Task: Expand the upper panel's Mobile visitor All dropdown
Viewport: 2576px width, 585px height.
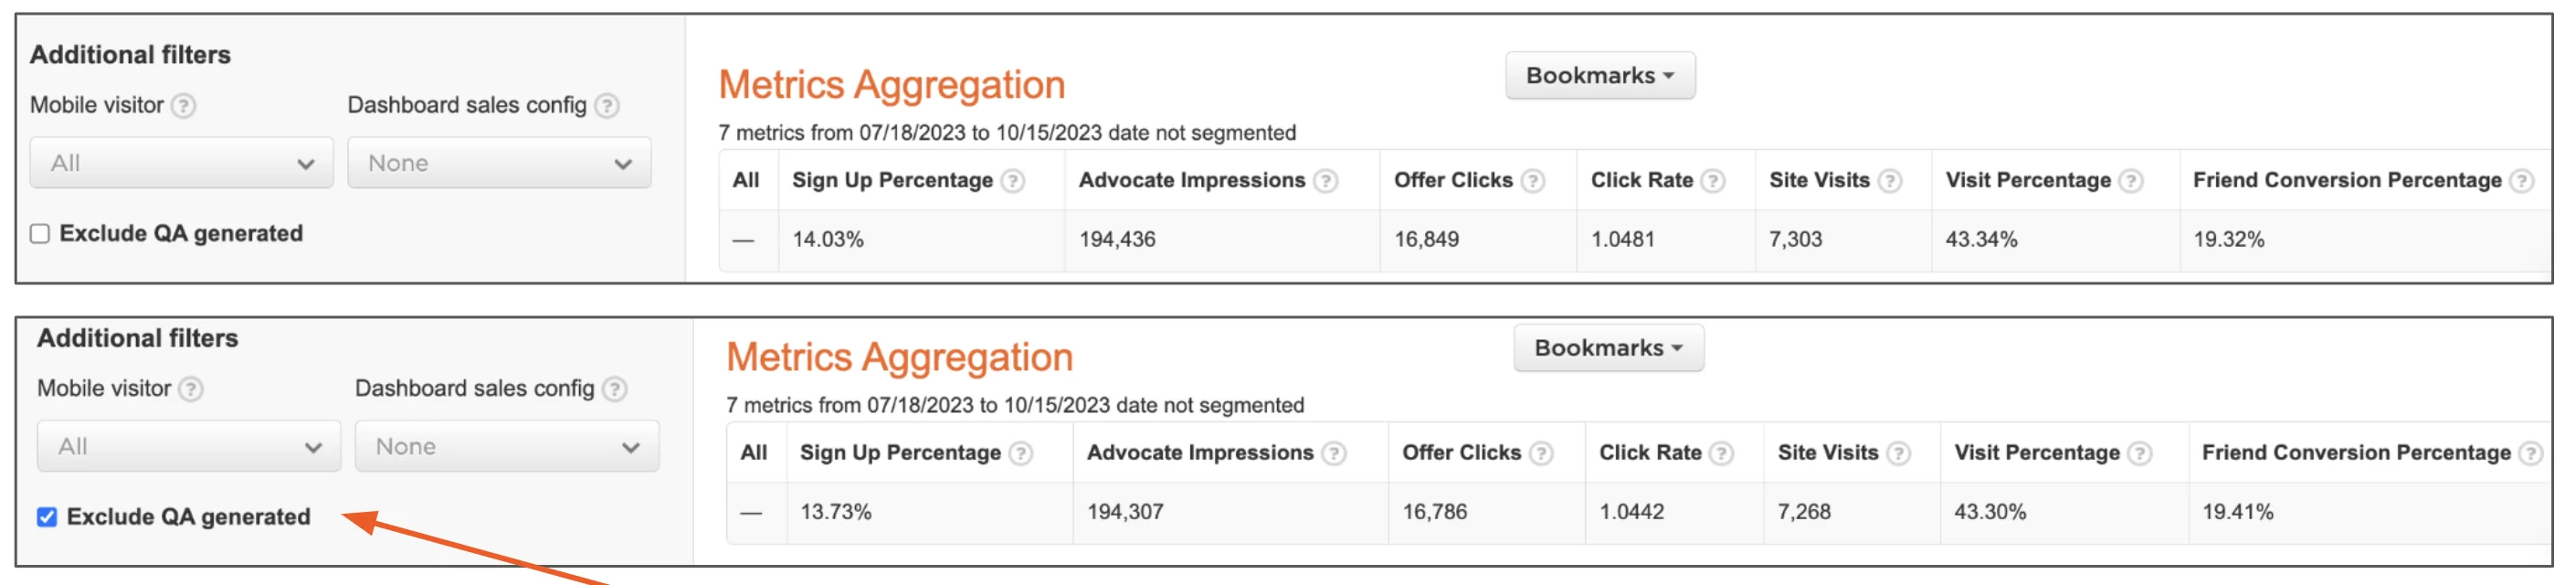Action: [x=181, y=163]
